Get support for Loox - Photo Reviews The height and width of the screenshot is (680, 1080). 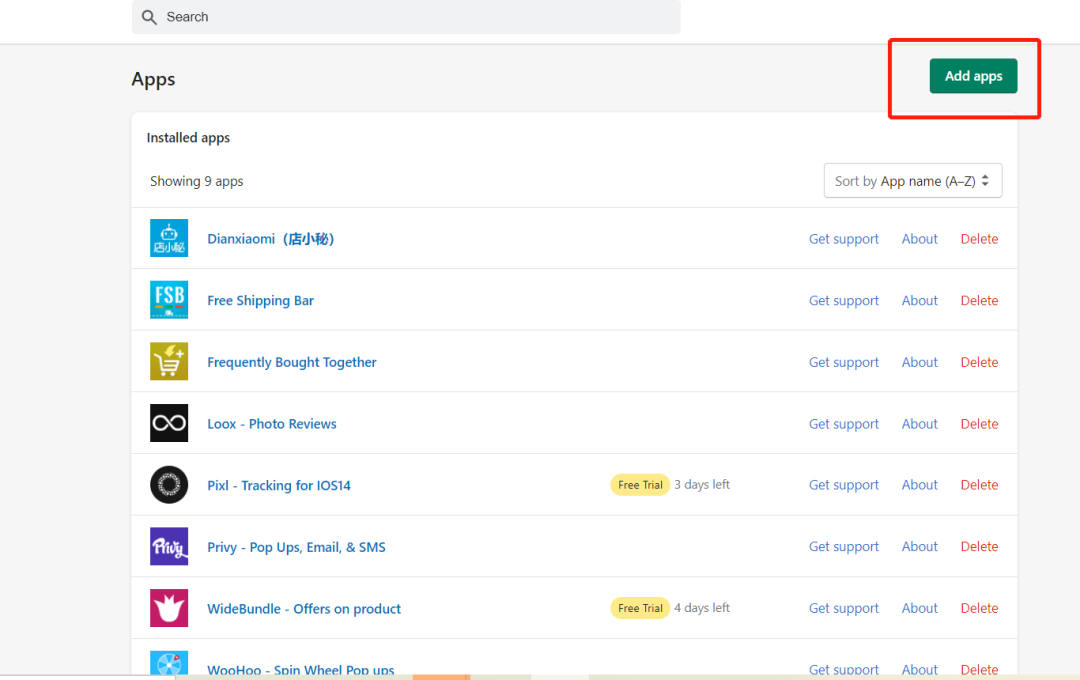(844, 424)
